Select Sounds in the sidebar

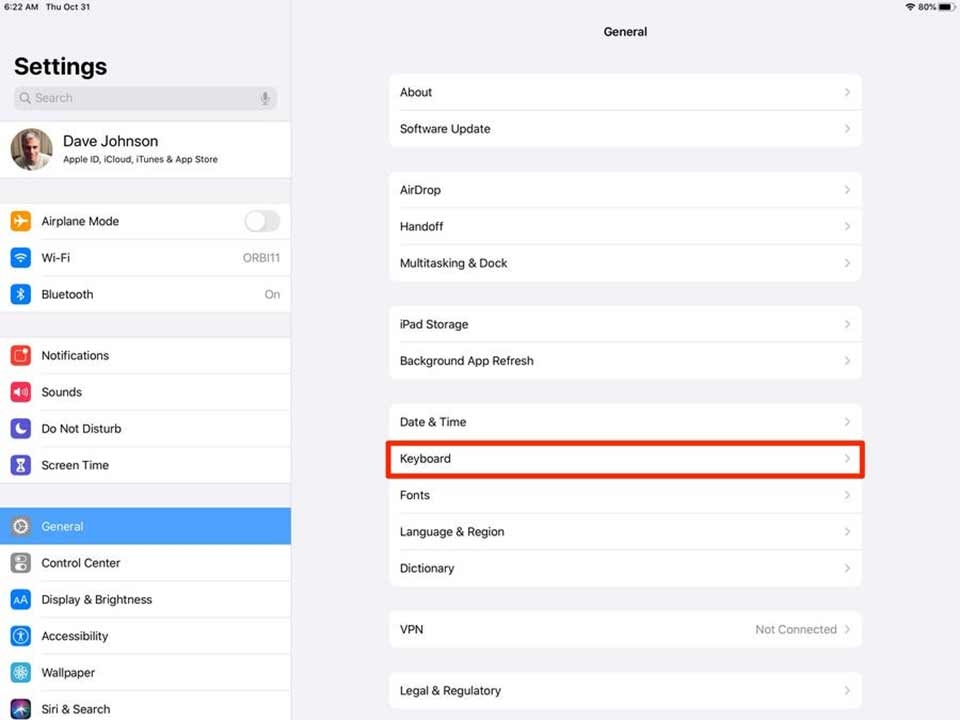[x=145, y=392]
